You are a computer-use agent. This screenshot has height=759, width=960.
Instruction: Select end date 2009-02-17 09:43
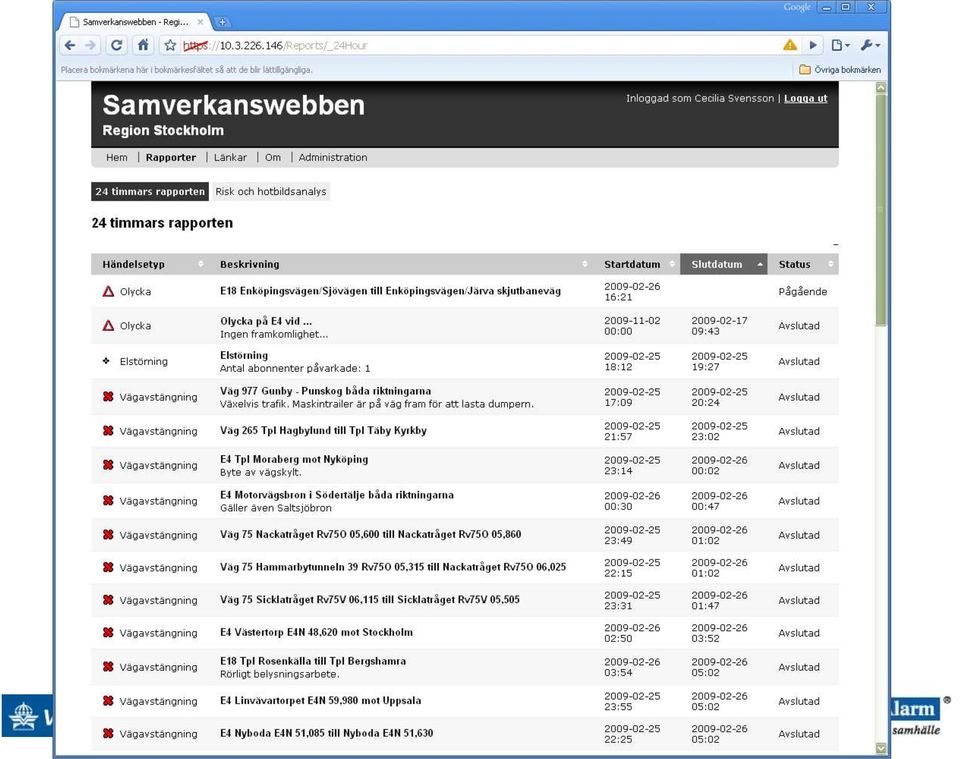click(x=719, y=326)
